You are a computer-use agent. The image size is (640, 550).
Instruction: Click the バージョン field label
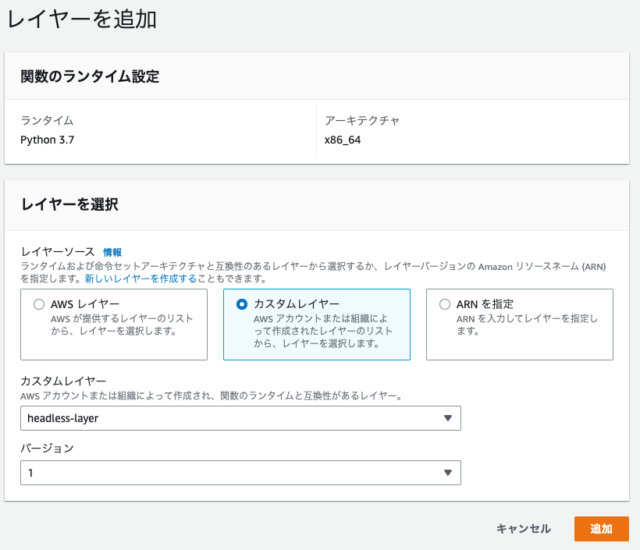point(47,449)
